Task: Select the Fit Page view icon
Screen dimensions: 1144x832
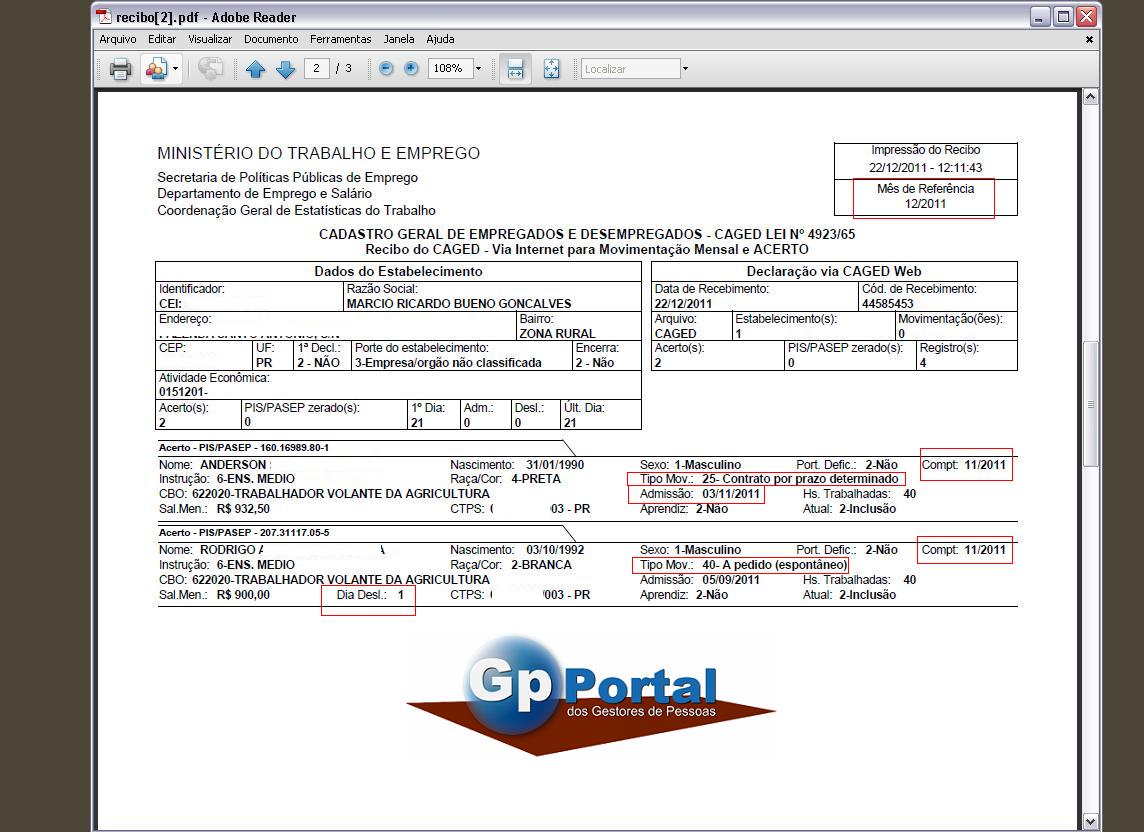Action: [552, 68]
